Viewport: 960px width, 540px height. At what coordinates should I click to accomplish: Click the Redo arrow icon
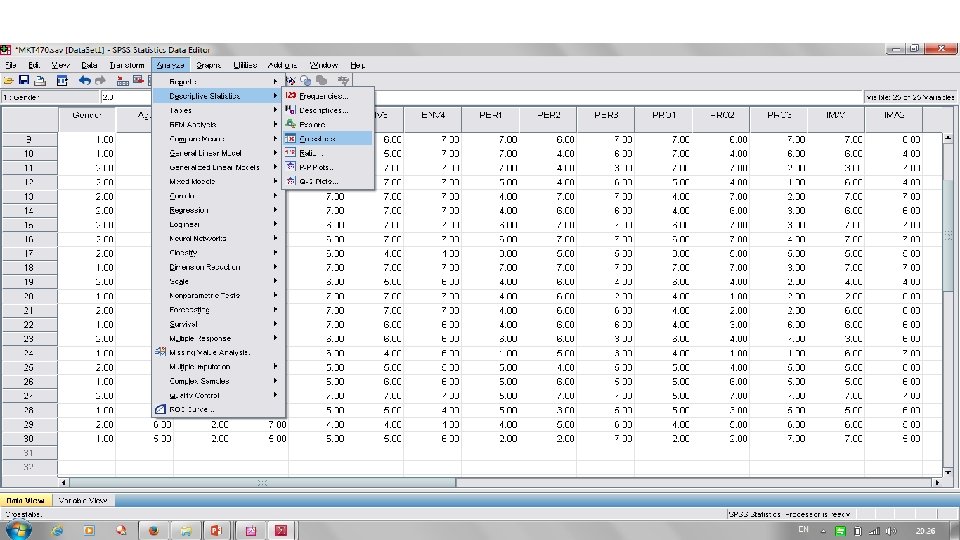click(100, 80)
